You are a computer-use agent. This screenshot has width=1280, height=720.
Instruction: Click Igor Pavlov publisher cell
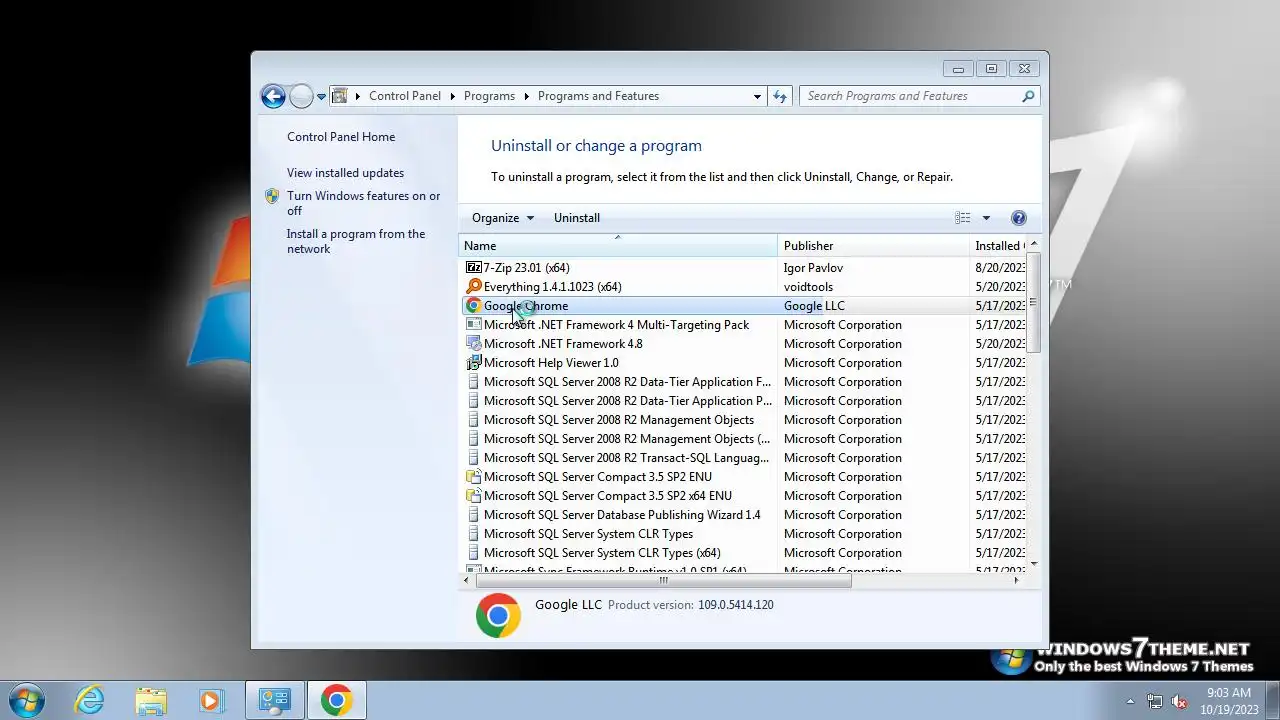coord(813,268)
